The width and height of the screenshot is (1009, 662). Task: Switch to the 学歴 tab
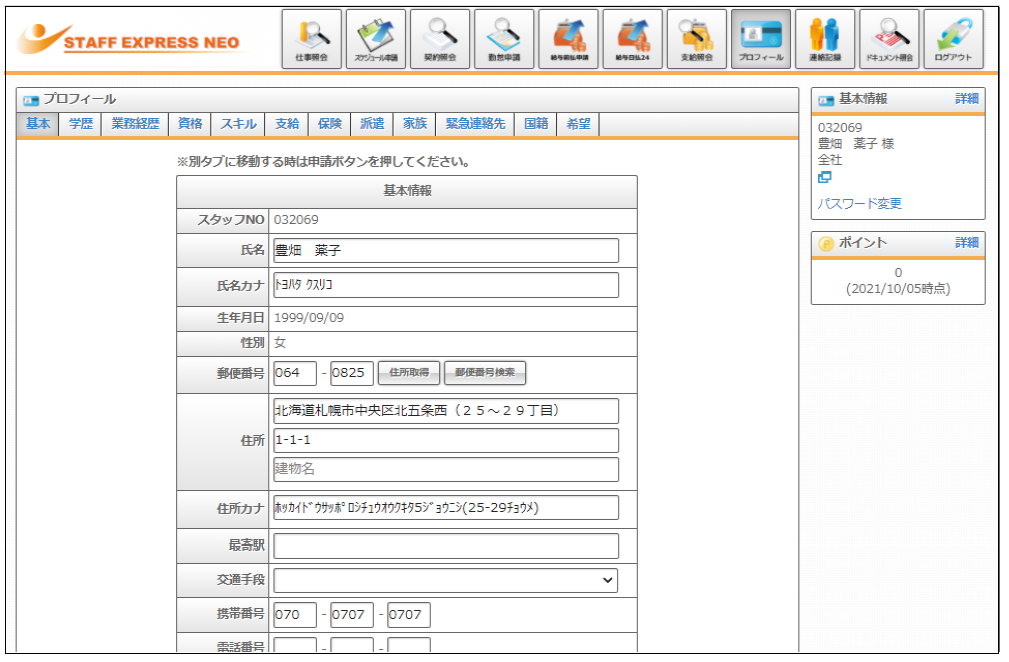point(81,124)
